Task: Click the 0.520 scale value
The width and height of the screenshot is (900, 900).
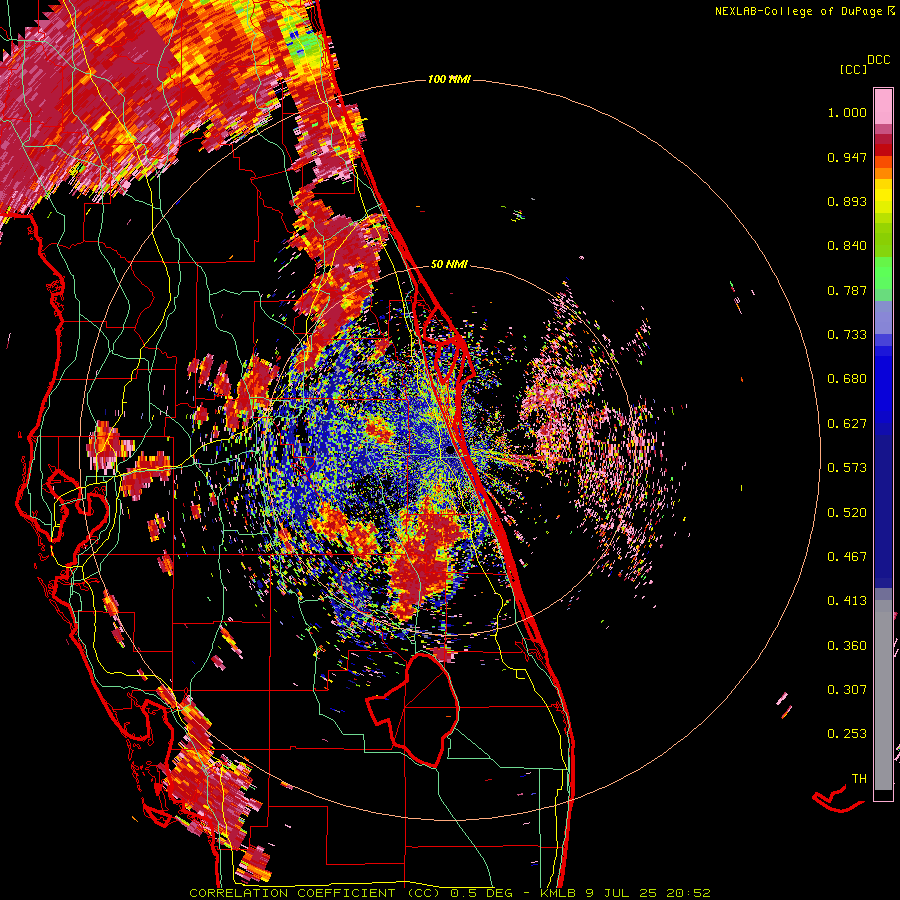Action: point(847,513)
